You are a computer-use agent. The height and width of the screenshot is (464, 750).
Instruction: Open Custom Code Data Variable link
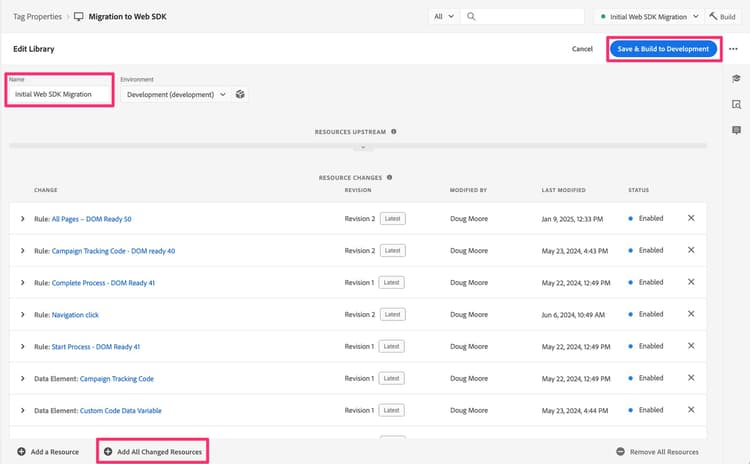(x=121, y=411)
